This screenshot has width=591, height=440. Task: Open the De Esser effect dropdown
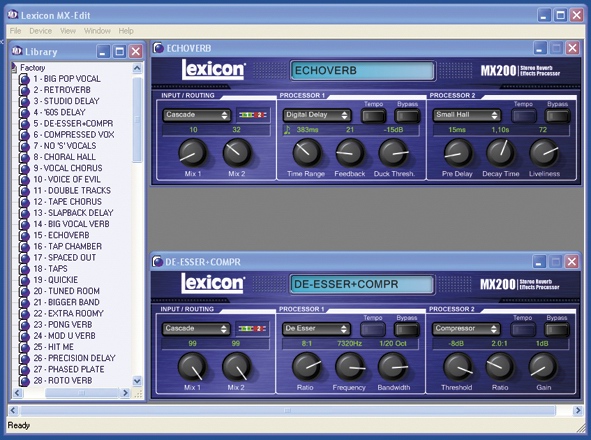click(316, 329)
